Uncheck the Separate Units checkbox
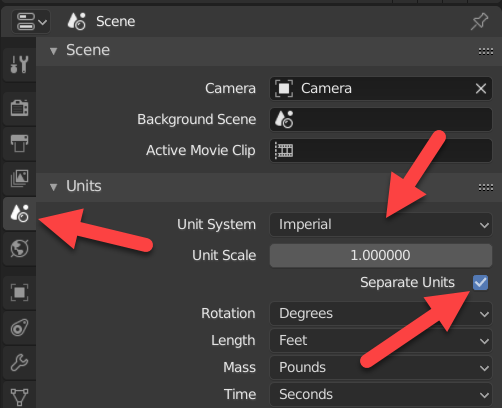Image resolution: width=502 pixels, height=408 pixels. coord(480,283)
